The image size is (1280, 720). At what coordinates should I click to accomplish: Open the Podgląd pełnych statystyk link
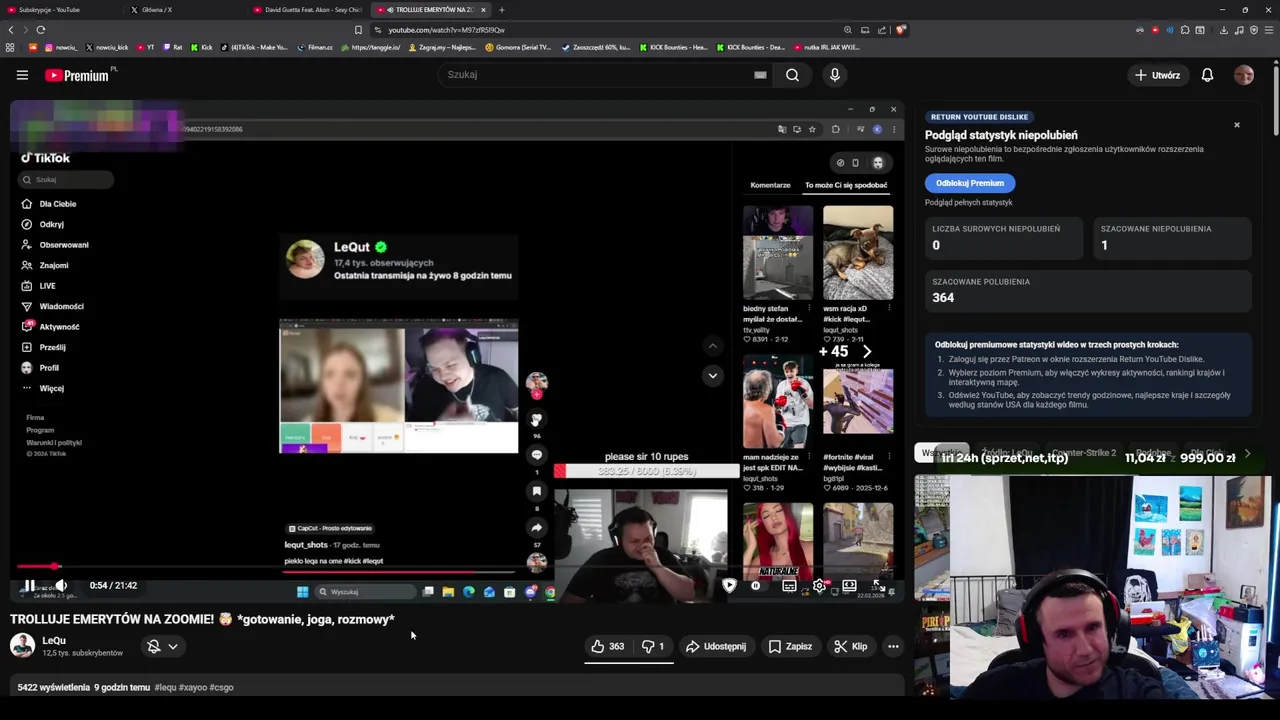968,202
